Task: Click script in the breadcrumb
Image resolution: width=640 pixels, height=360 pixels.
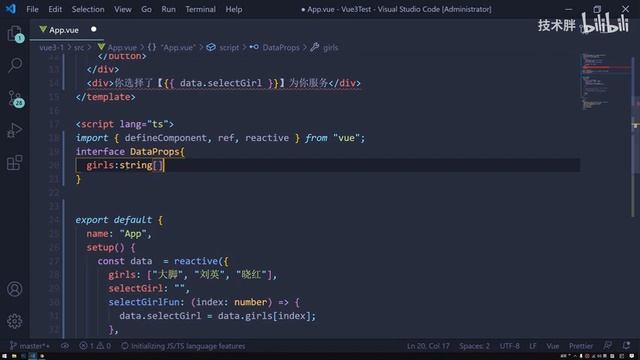Action: tap(223, 47)
